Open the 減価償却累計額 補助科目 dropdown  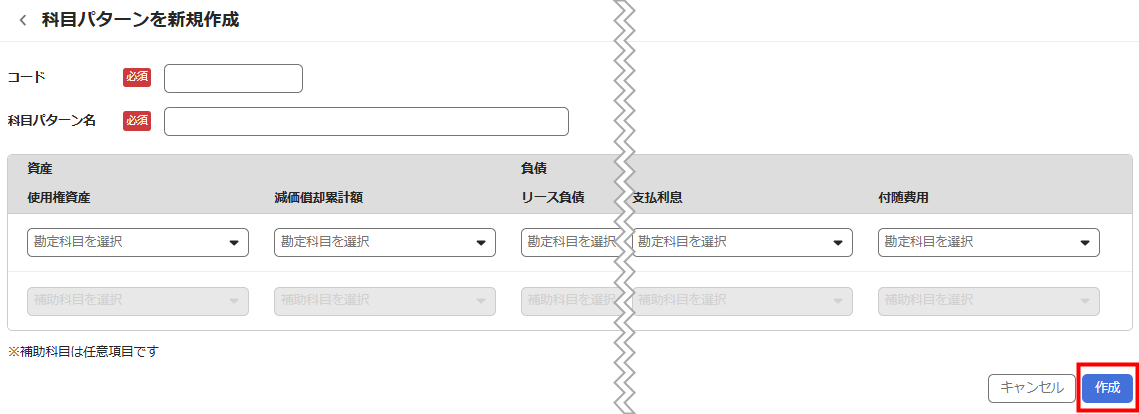click(x=384, y=300)
